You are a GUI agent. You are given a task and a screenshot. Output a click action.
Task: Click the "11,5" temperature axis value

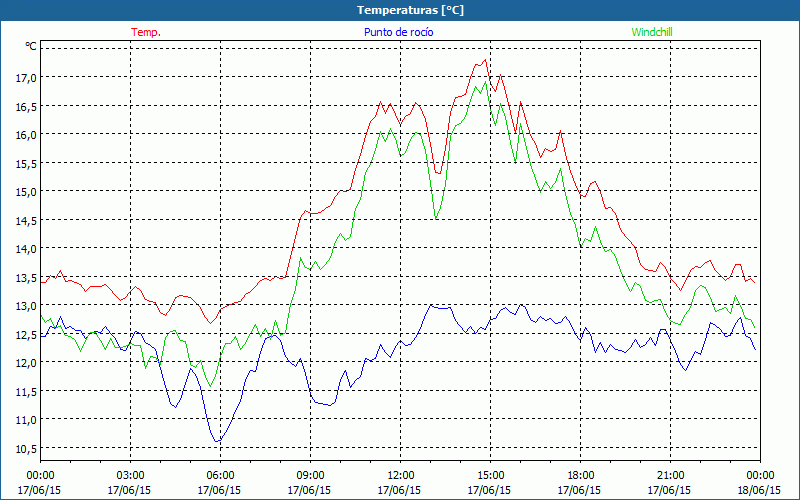[x=27, y=391]
